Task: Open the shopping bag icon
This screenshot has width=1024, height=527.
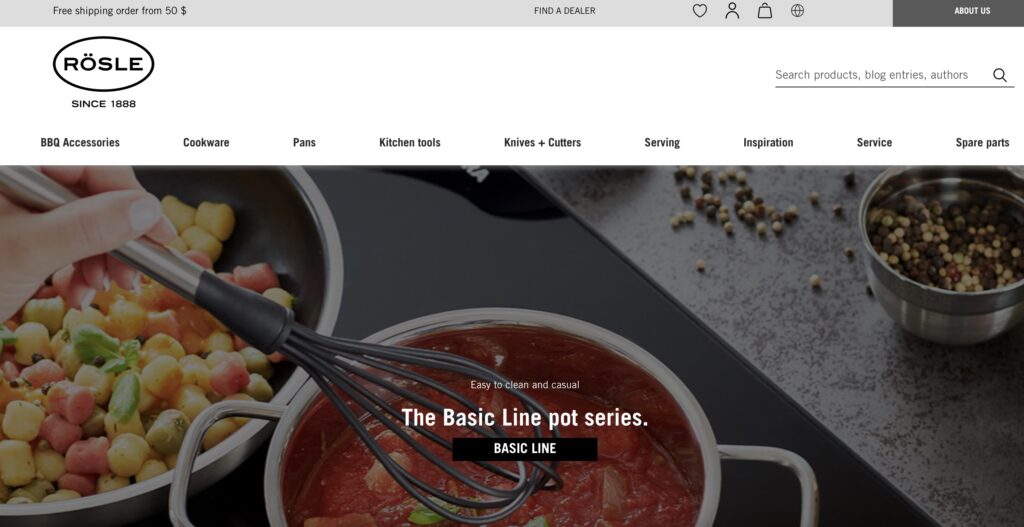Action: (x=765, y=11)
